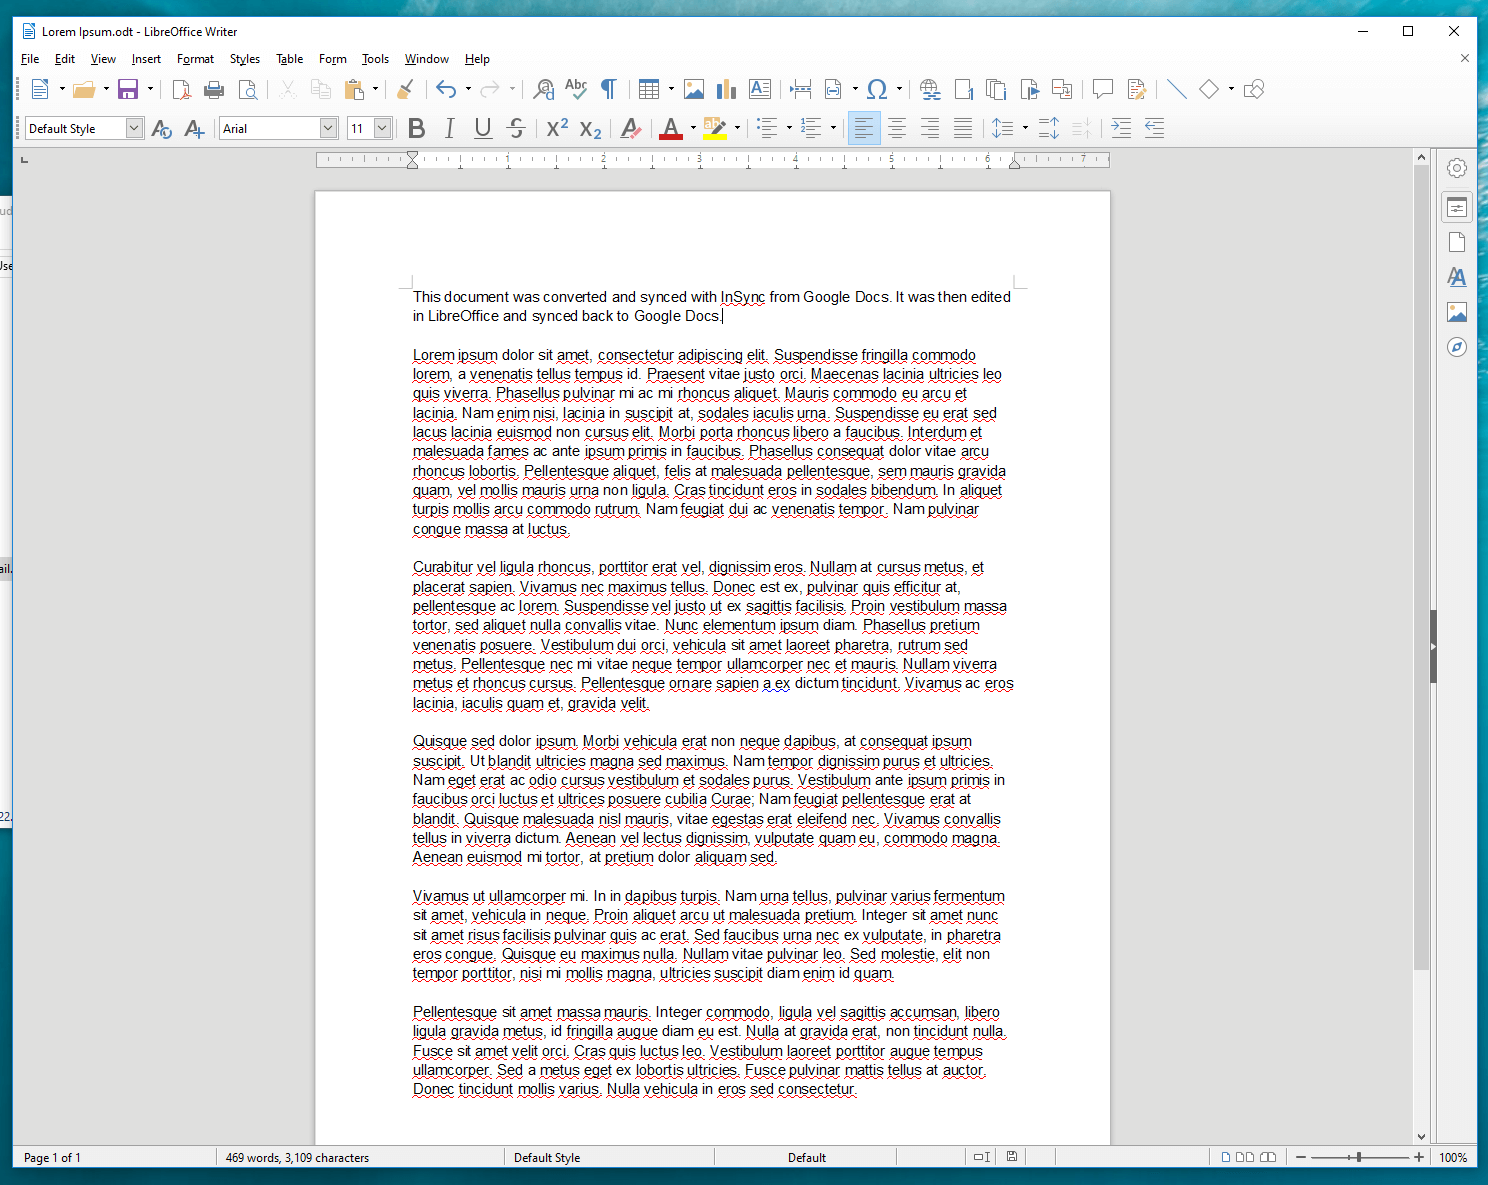Viewport: 1488px width, 1185px height.
Task: Click the Clone Formatting paintbrush icon
Action: [405, 90]
